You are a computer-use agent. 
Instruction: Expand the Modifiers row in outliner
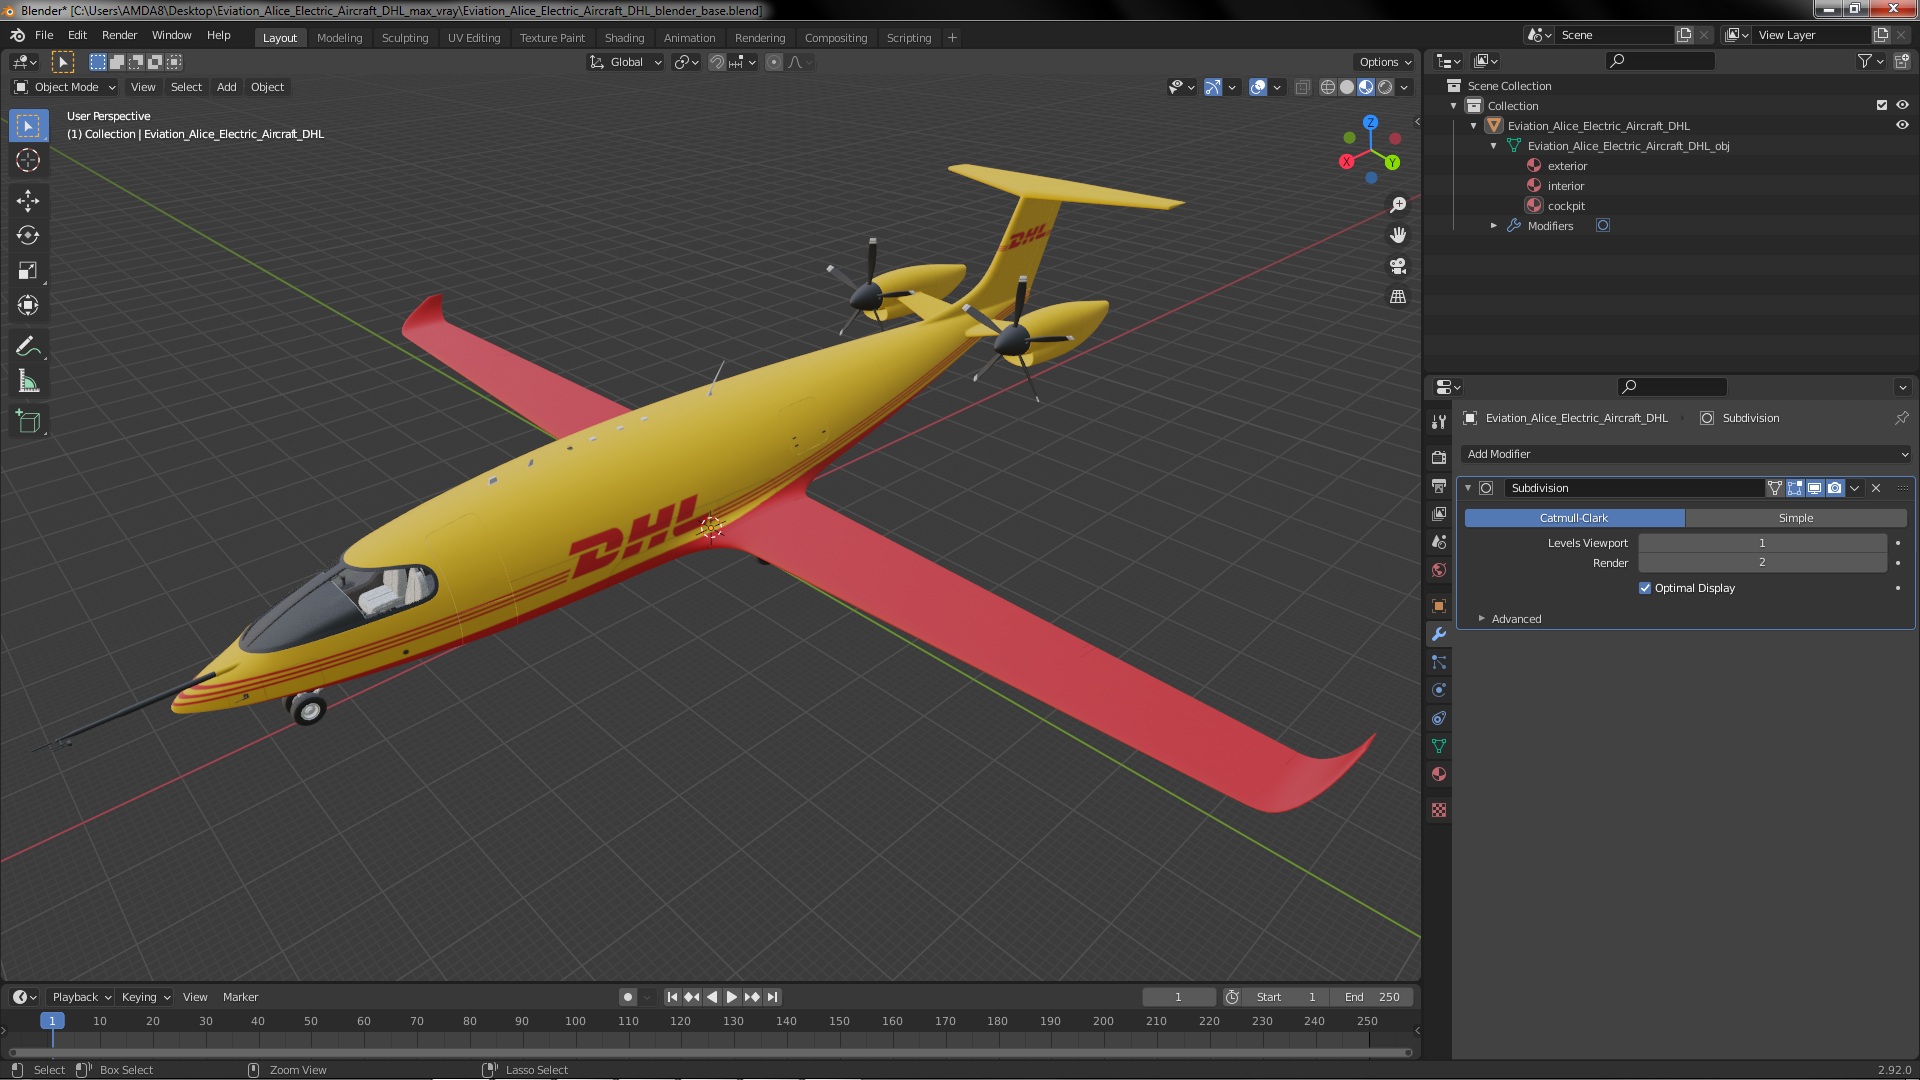point(1494,226)
